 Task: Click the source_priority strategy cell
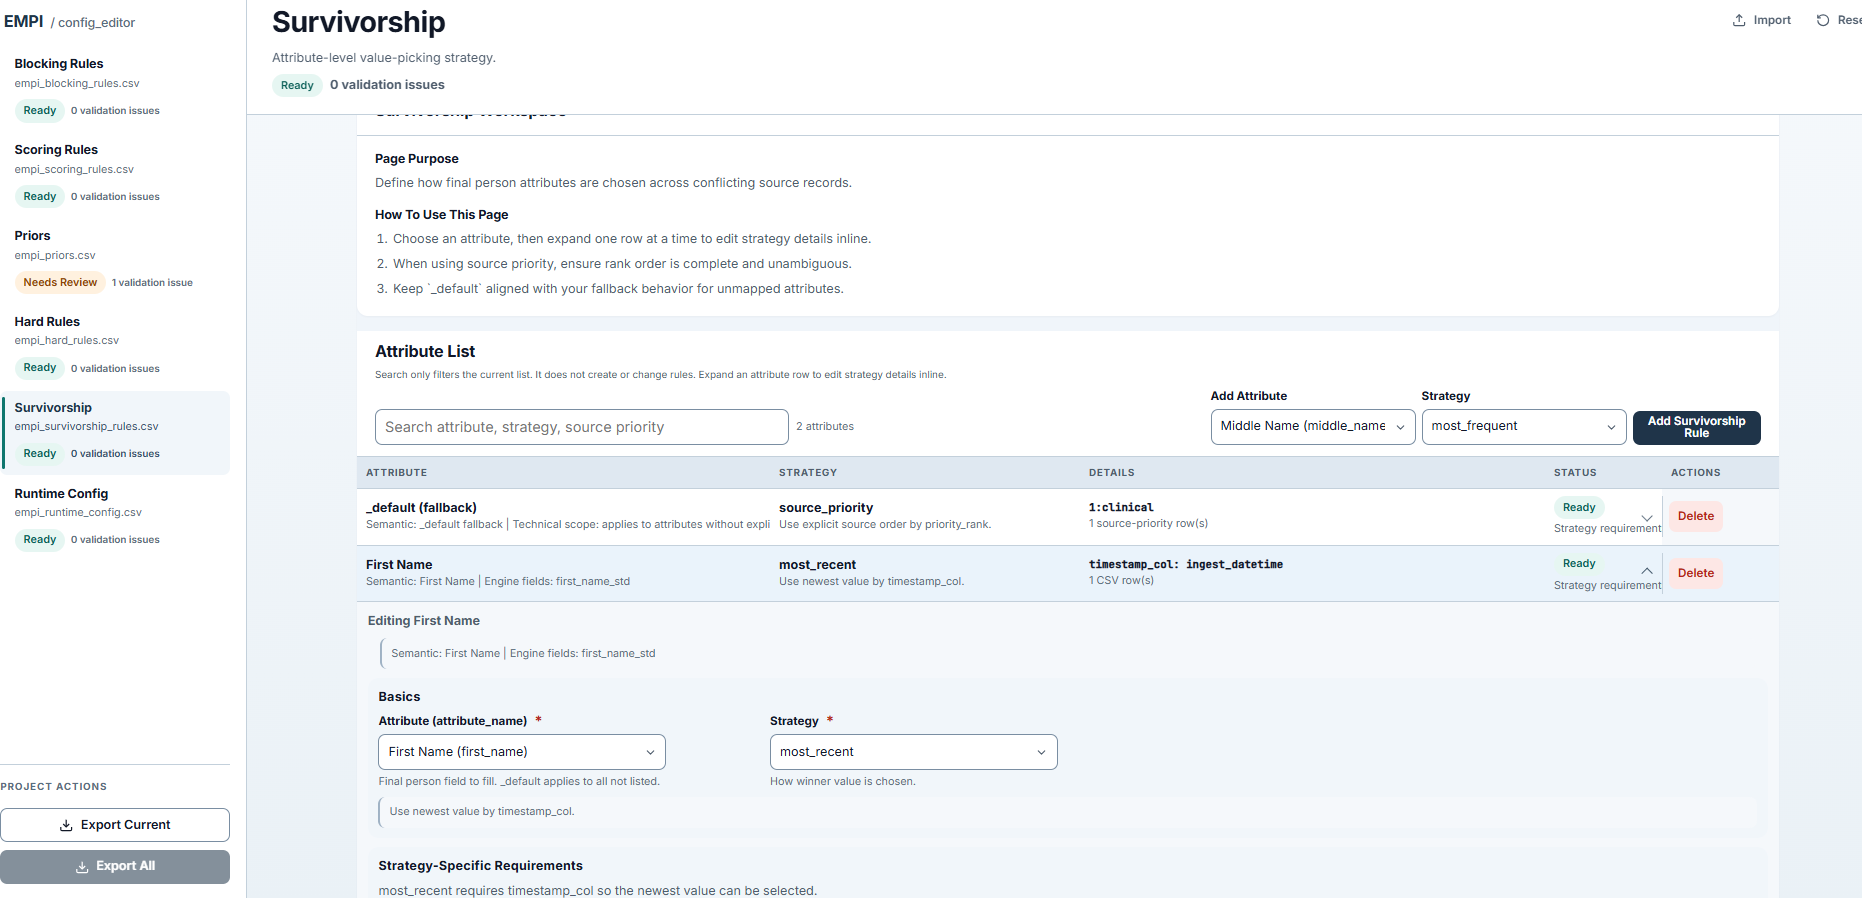coord(826,507)
